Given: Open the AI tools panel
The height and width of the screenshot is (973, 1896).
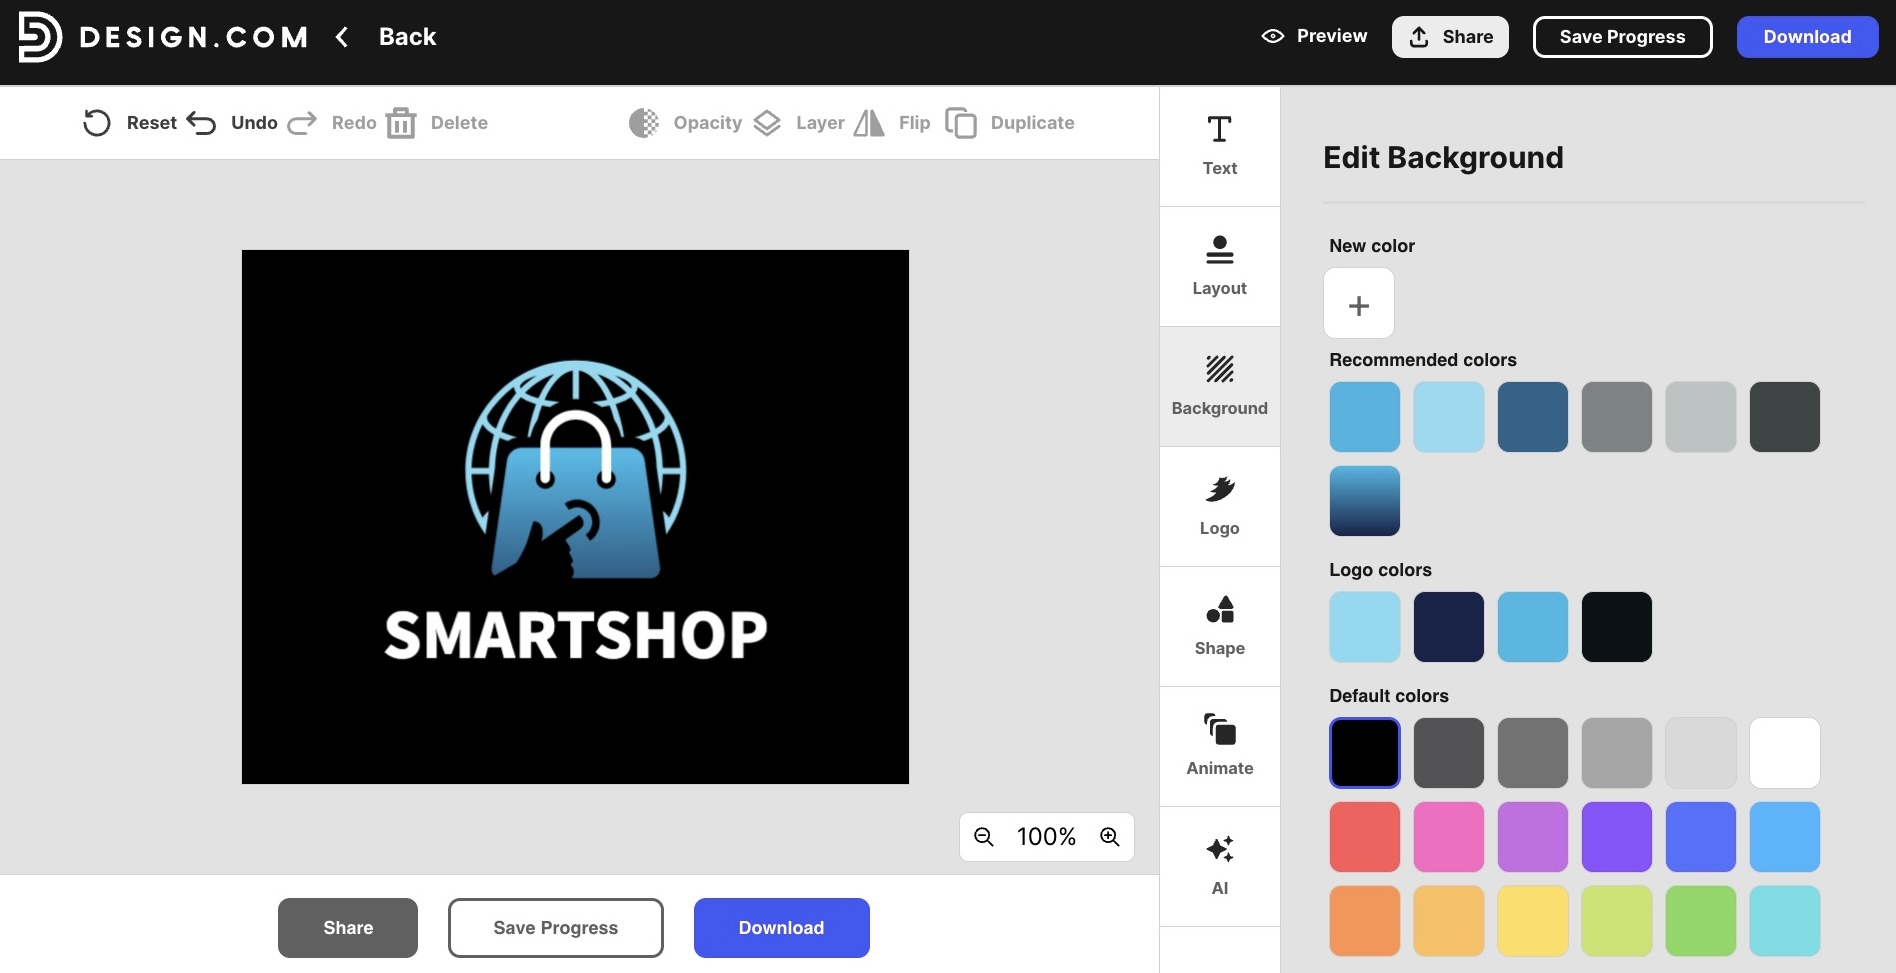Looking at the screenshot, I should pyautogui.click(x=1219, y=866).
